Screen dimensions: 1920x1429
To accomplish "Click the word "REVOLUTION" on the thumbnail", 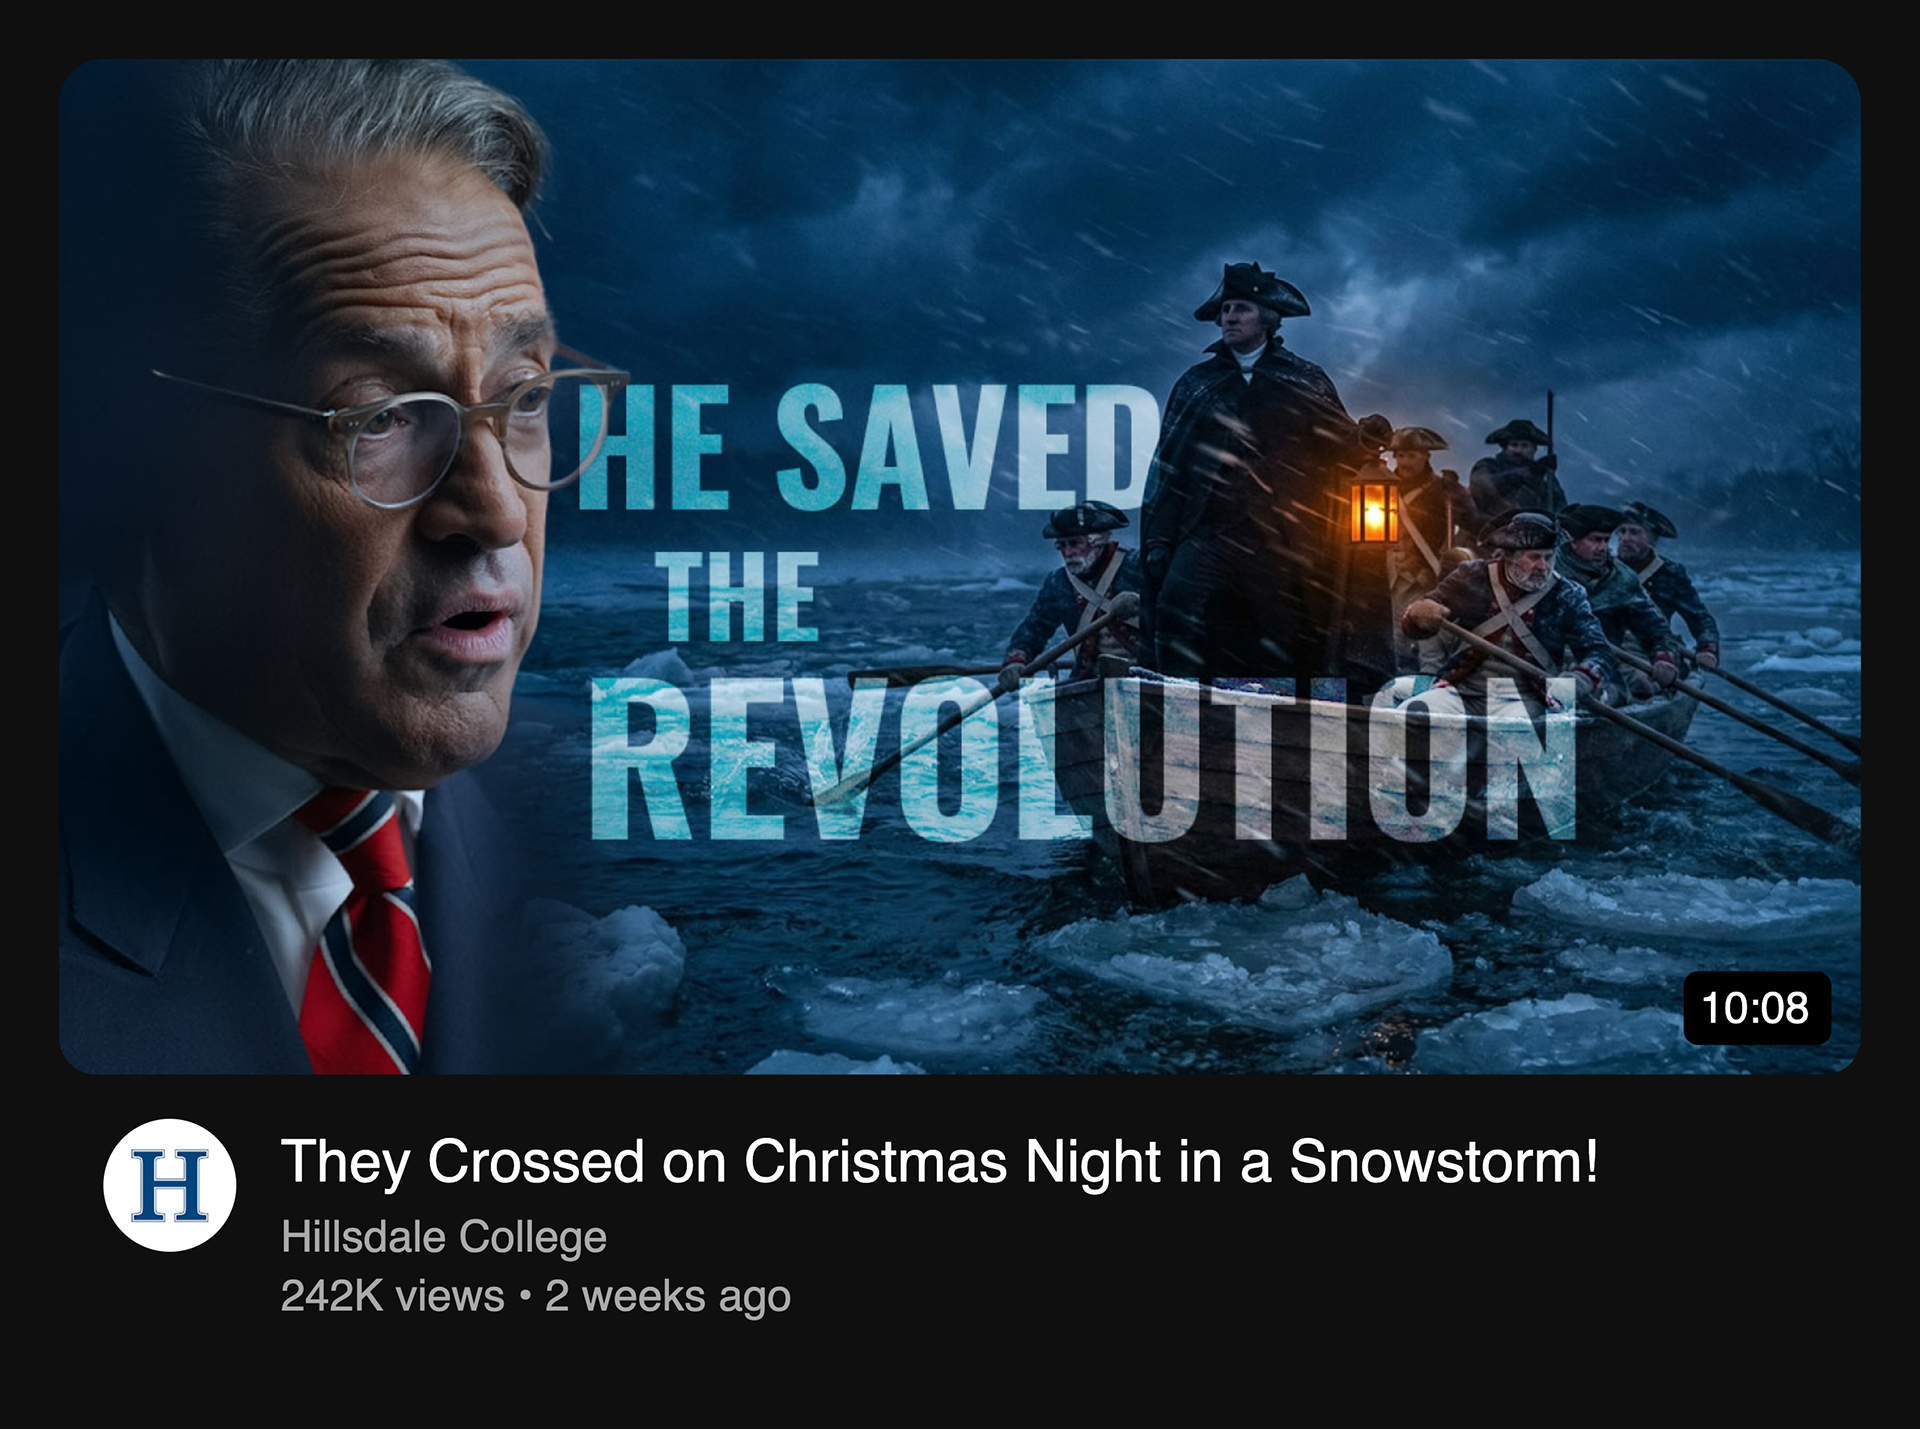I will click(1082, 760).
